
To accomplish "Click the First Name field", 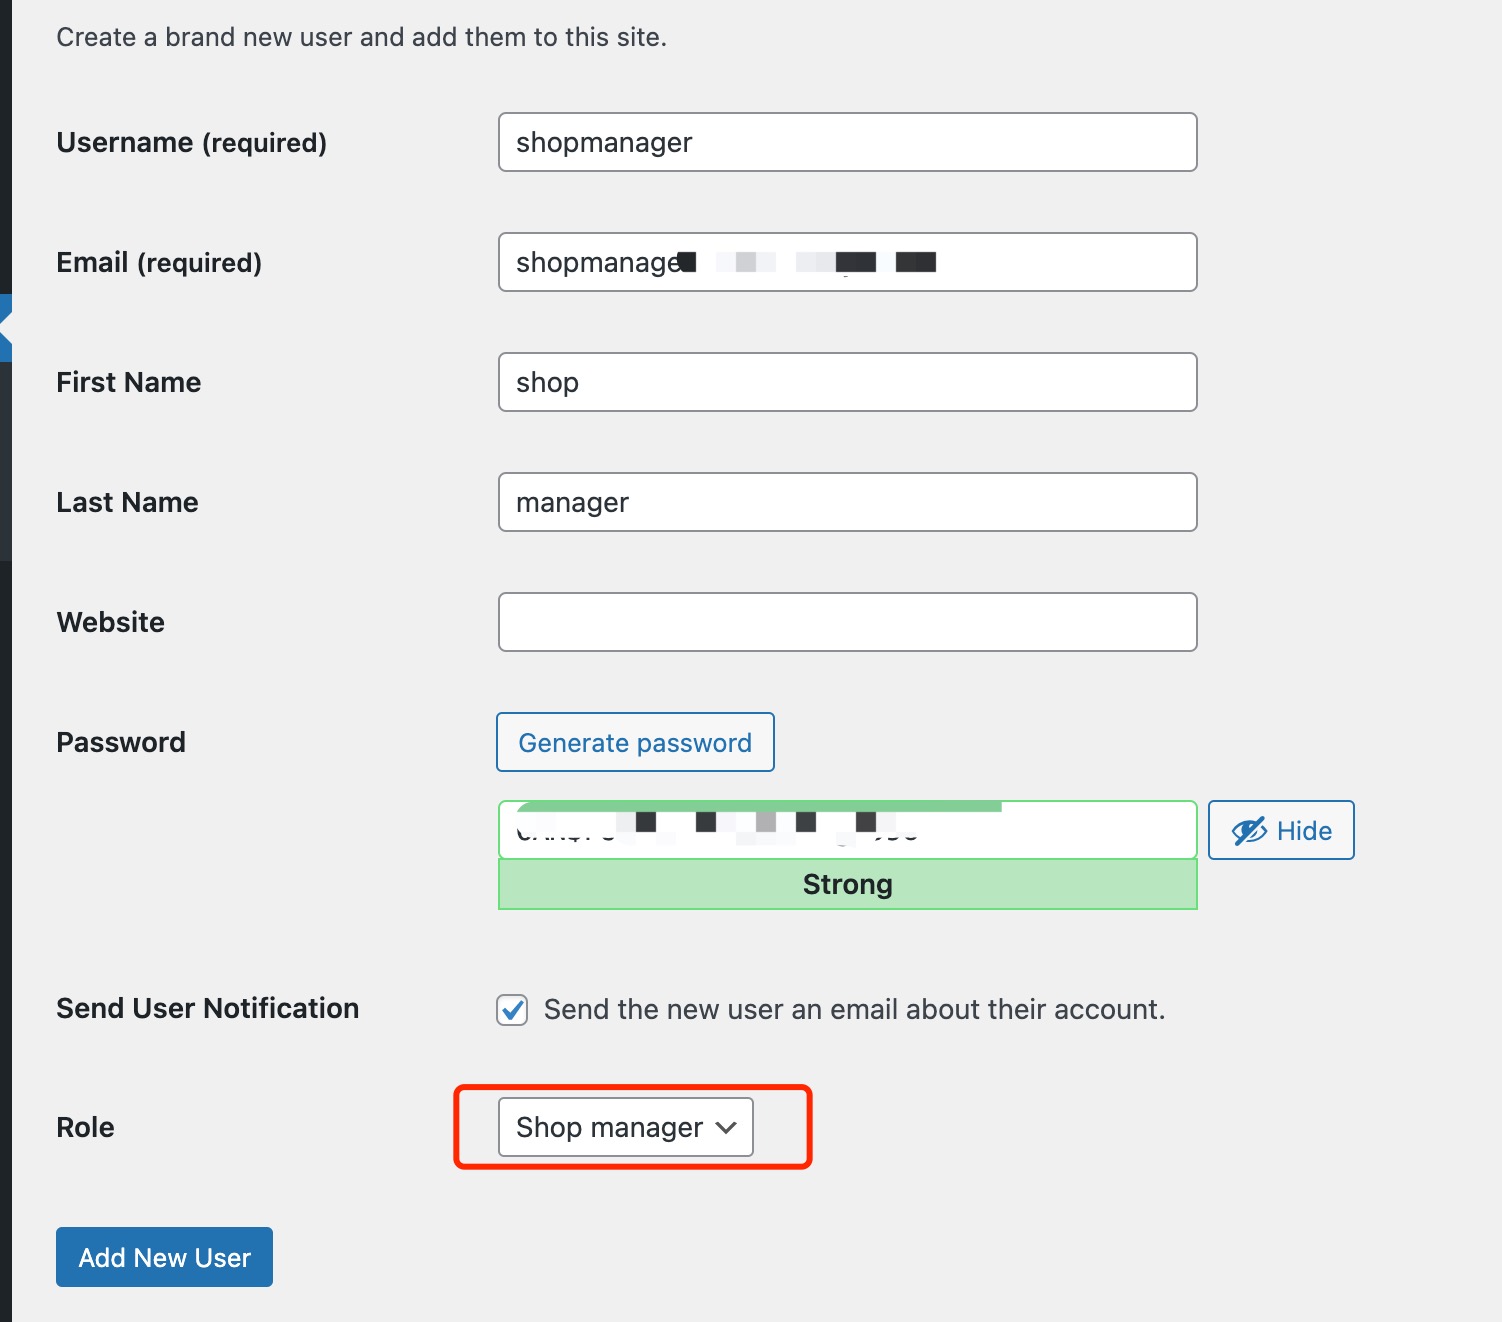I will (847, 382).
